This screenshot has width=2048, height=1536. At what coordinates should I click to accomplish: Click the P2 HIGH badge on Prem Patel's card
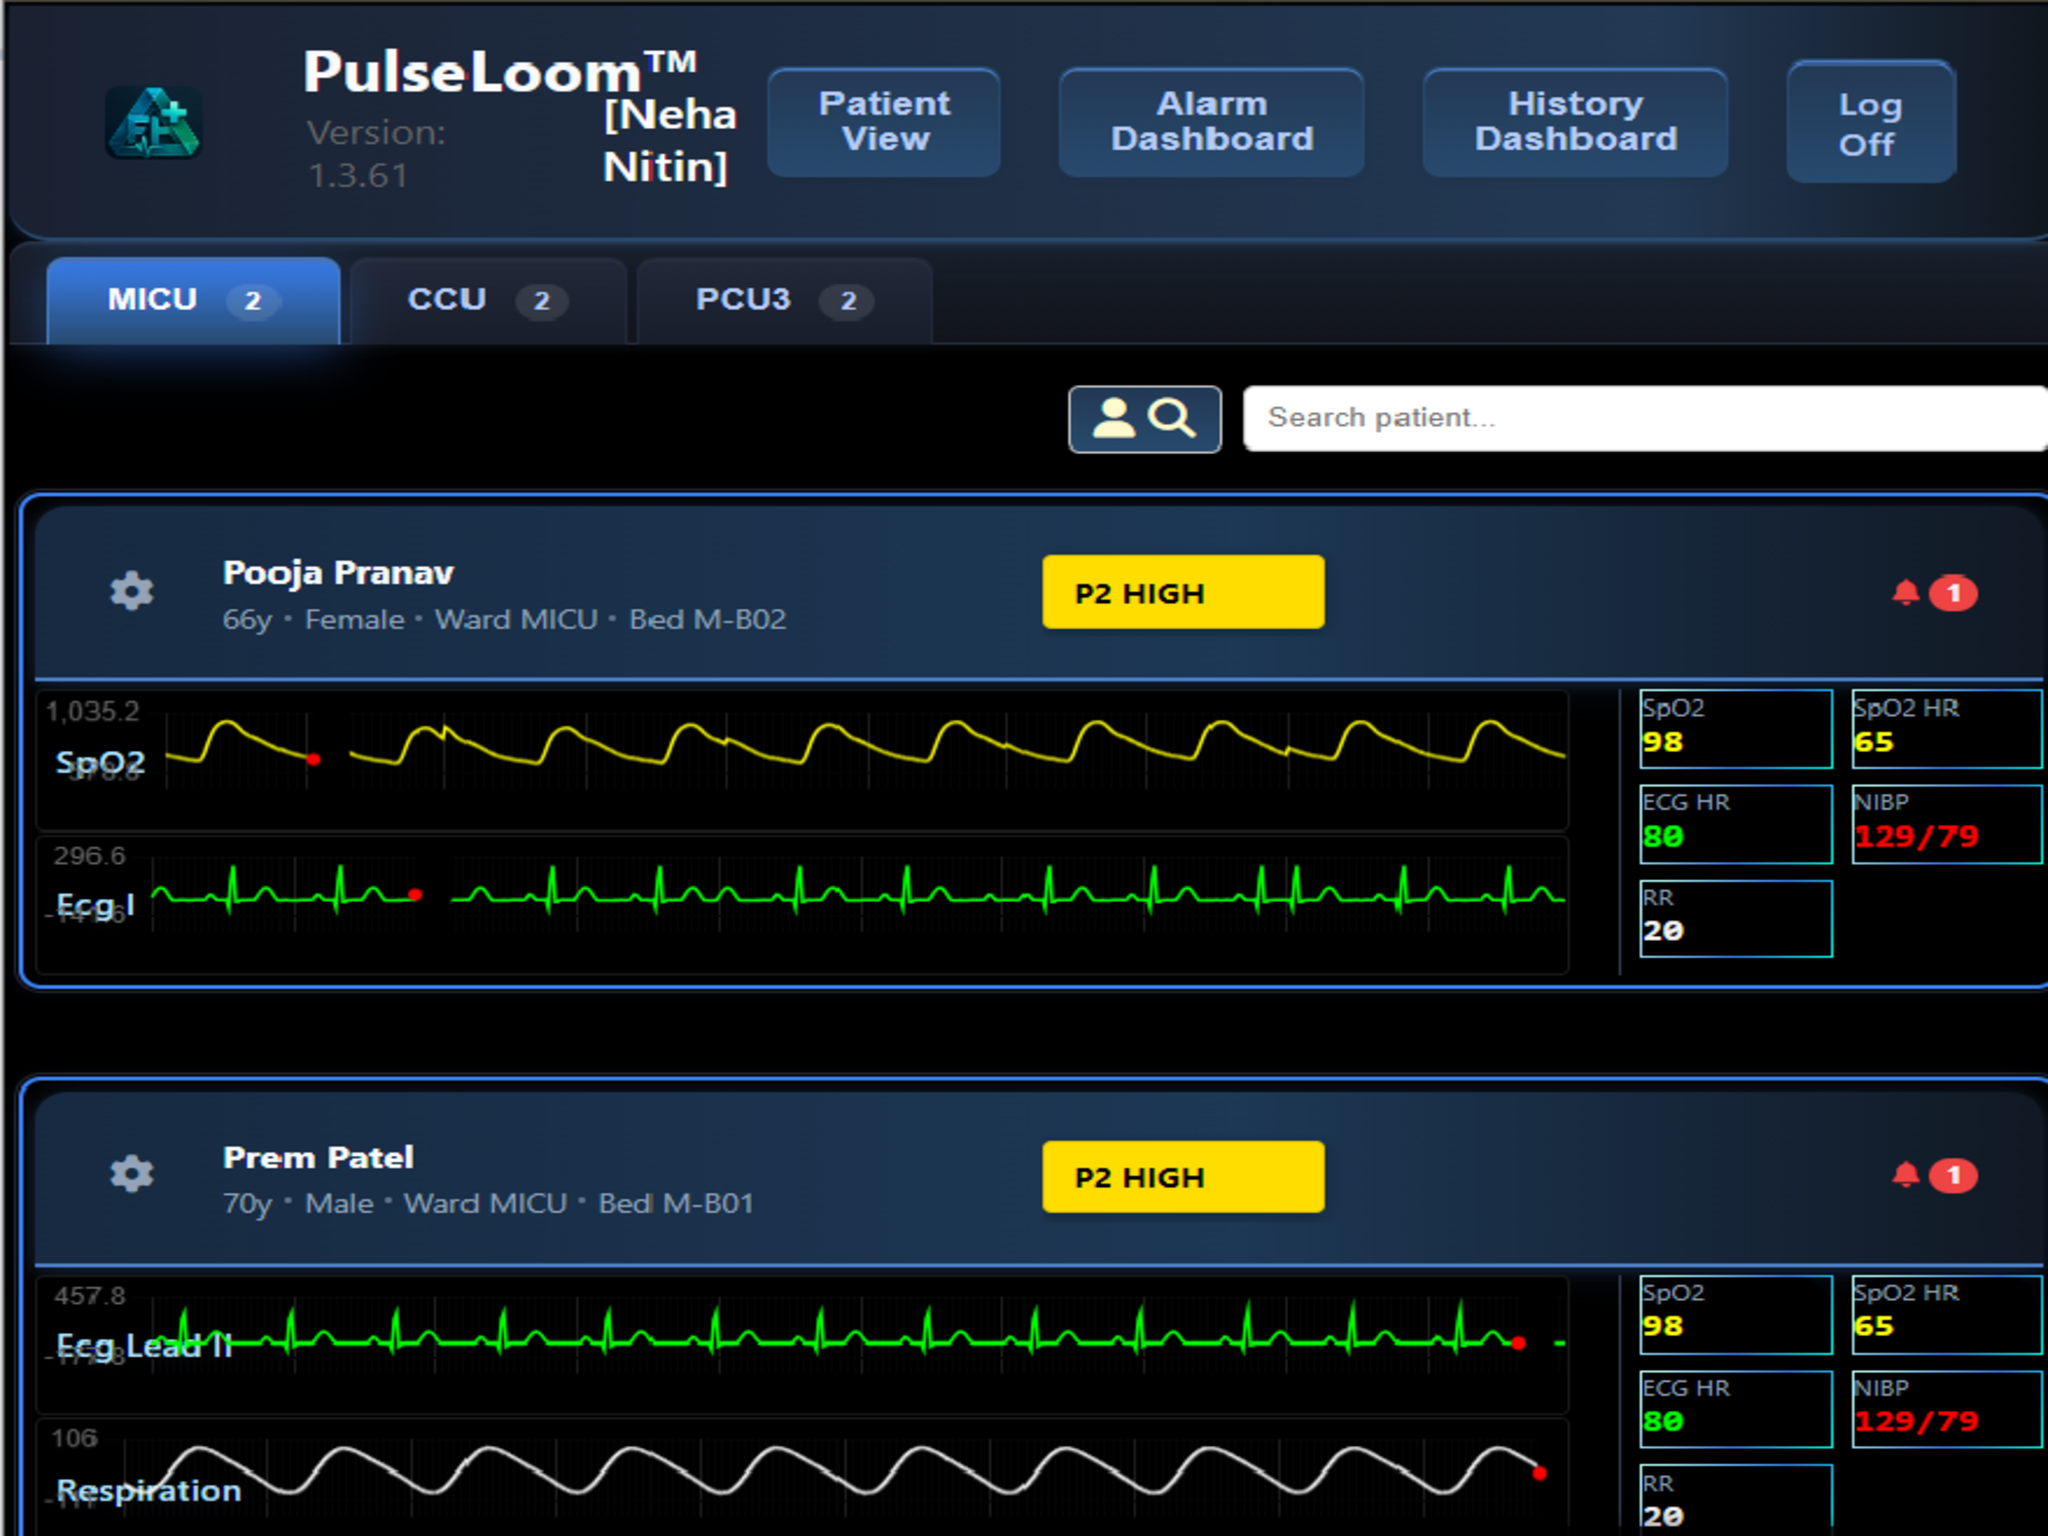1182,1176
